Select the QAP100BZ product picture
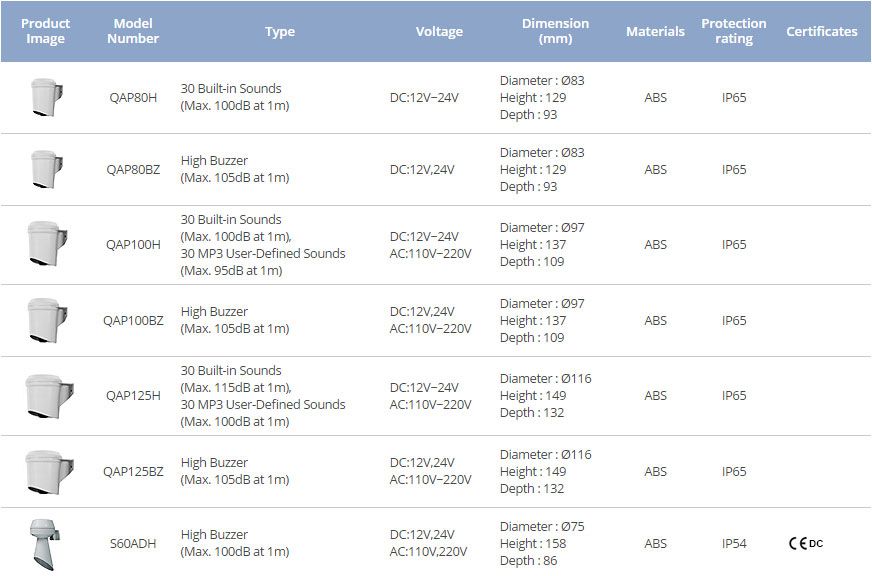Image resolution: width=872 pixels, height=576 pixels. tap(45, 321)
